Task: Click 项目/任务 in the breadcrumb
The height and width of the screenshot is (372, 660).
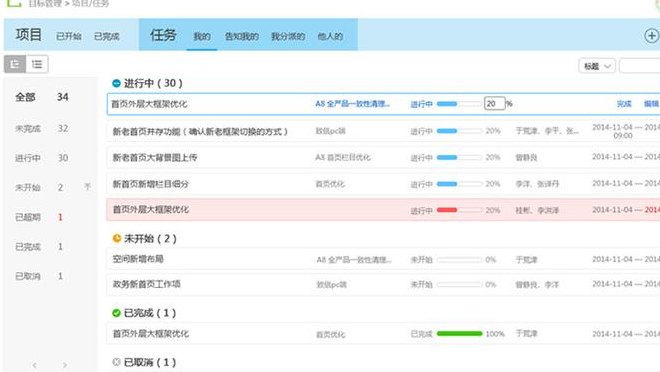Action: pyautogui.click(x=90, y=4)
